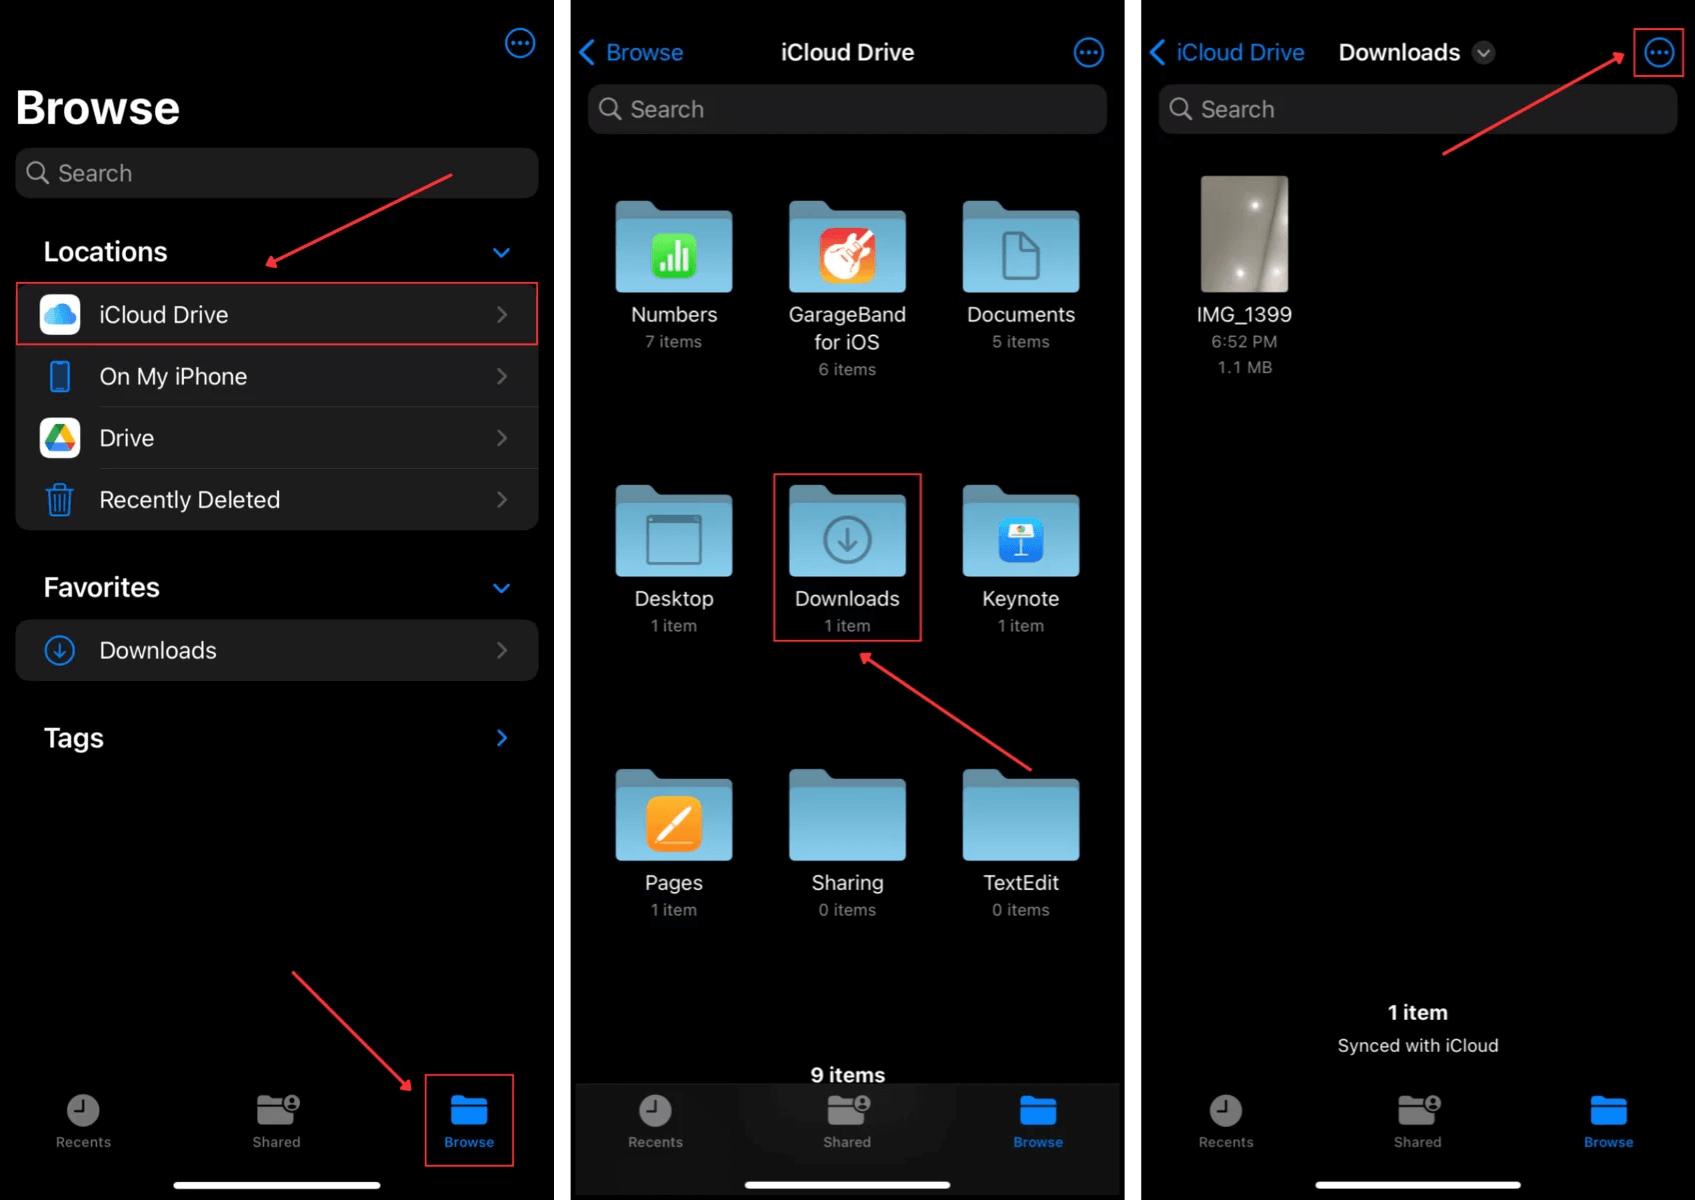1695x1200 pixels.
Task: Tap the On My iPhone phone icon
Action: pos(60,376)
